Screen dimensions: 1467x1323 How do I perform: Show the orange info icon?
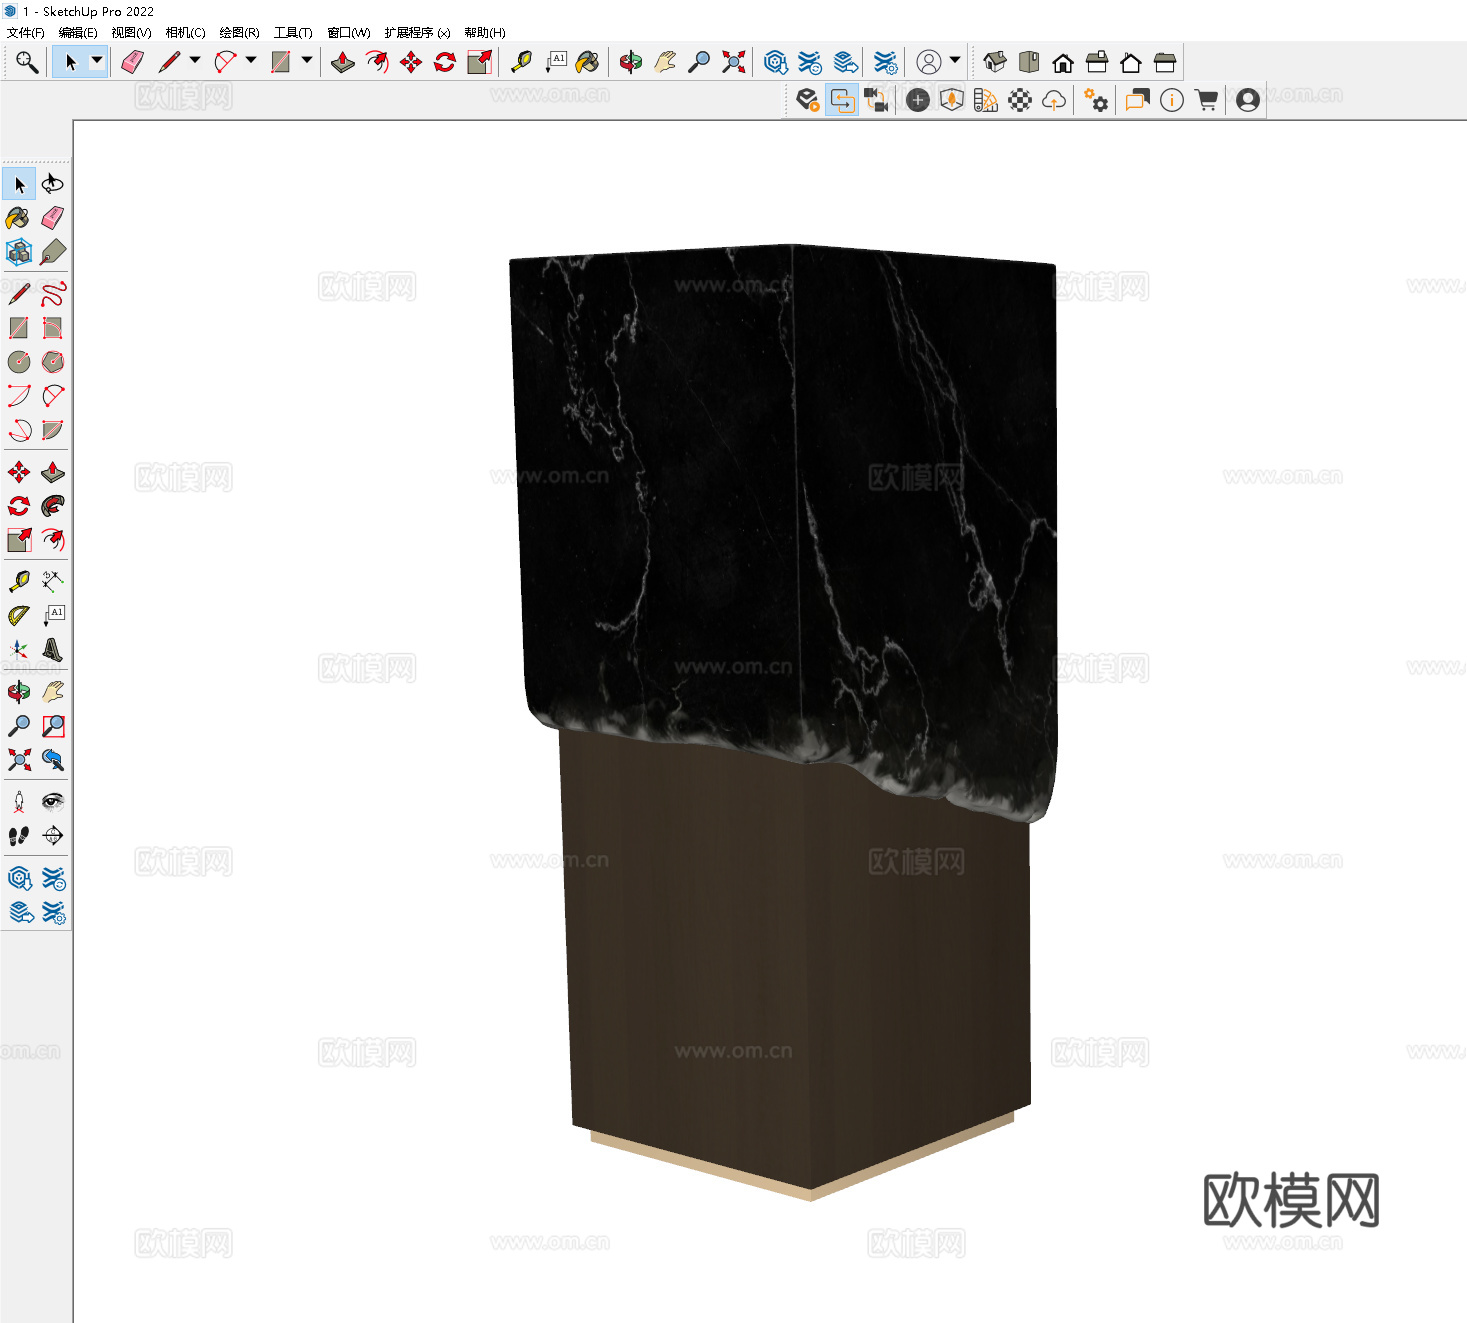tap(1172, 100)
